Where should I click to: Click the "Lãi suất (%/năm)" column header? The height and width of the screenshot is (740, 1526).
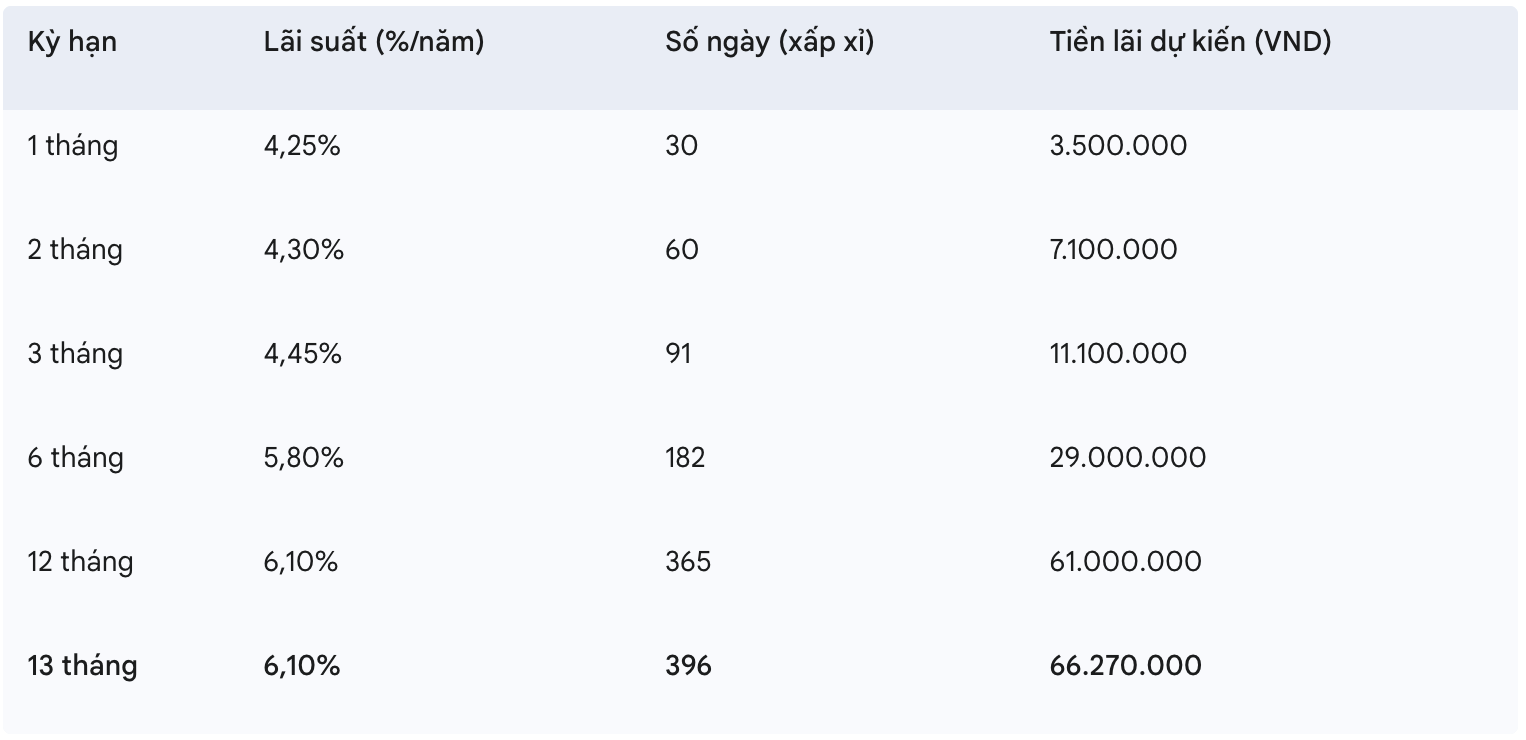[x=374, y=42]
